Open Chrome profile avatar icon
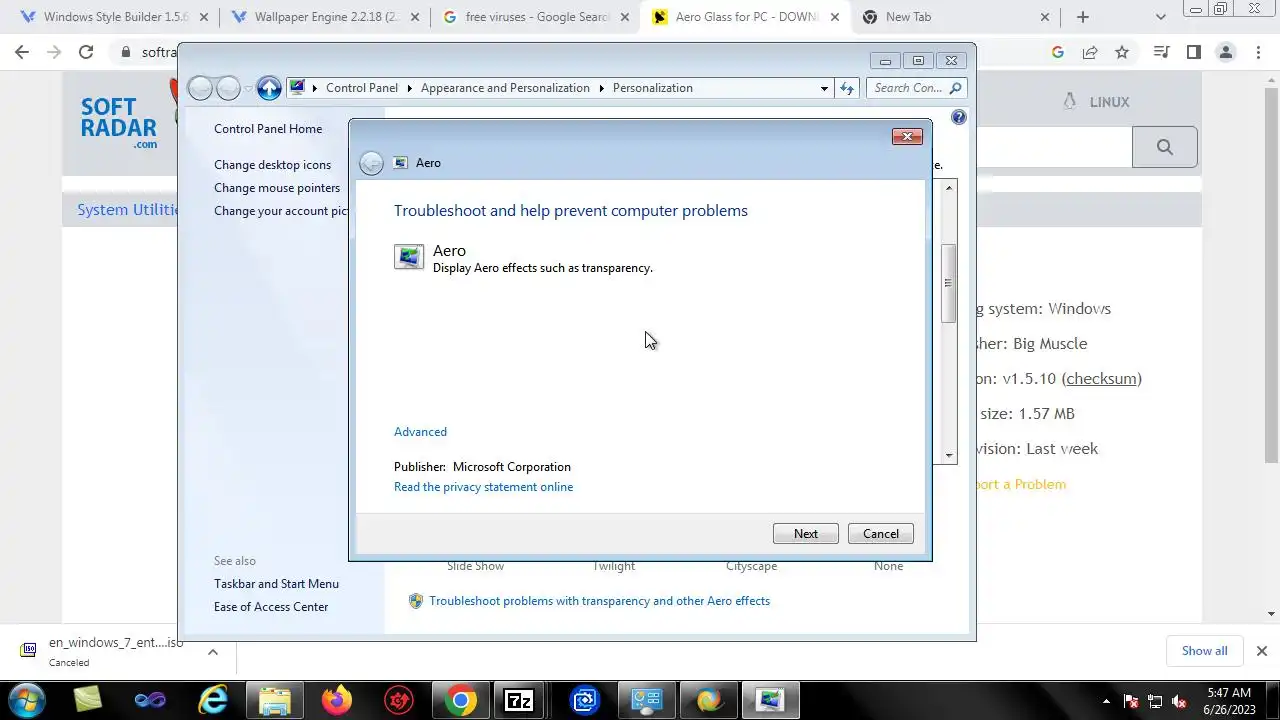The image size is (1280, 720). click(1225, 52)
